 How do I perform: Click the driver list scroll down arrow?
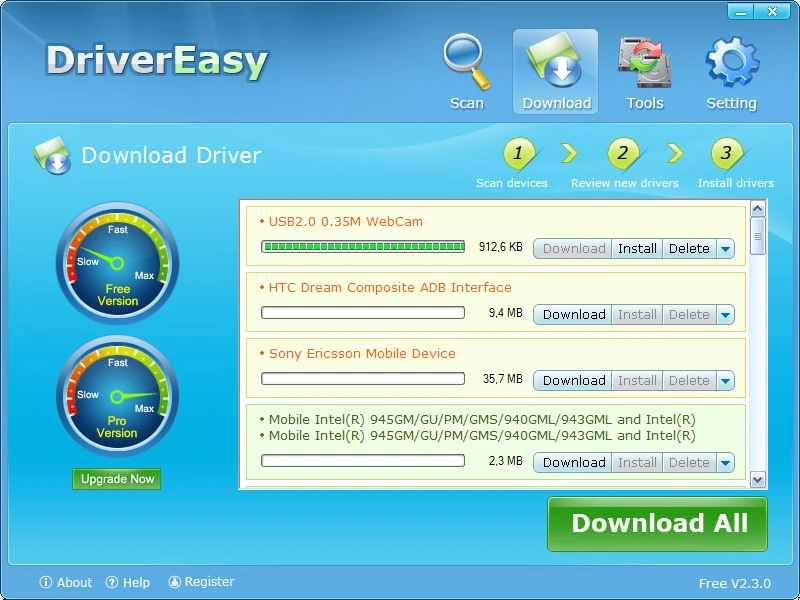(x=758, y=480)
